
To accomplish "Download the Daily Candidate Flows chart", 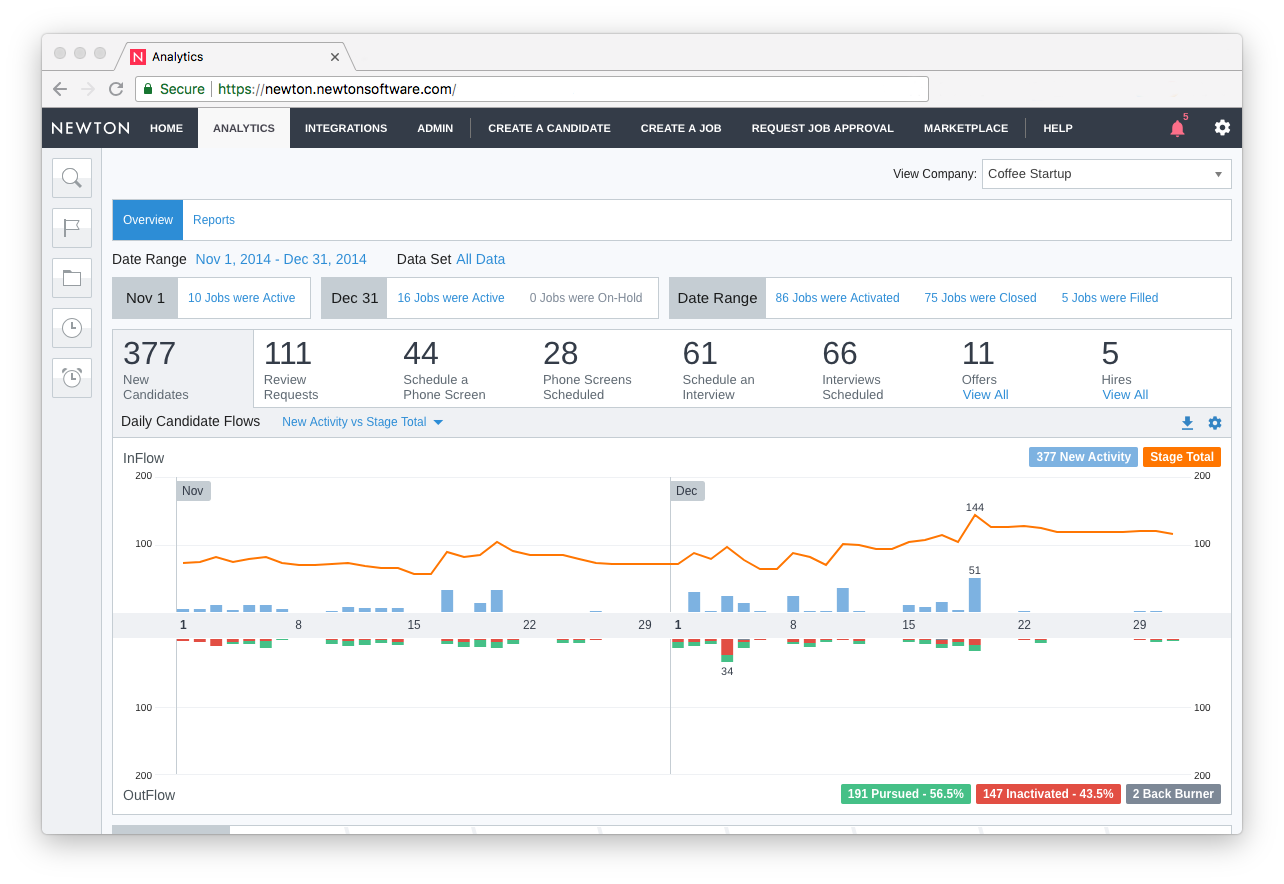I will coord(1187,423).
